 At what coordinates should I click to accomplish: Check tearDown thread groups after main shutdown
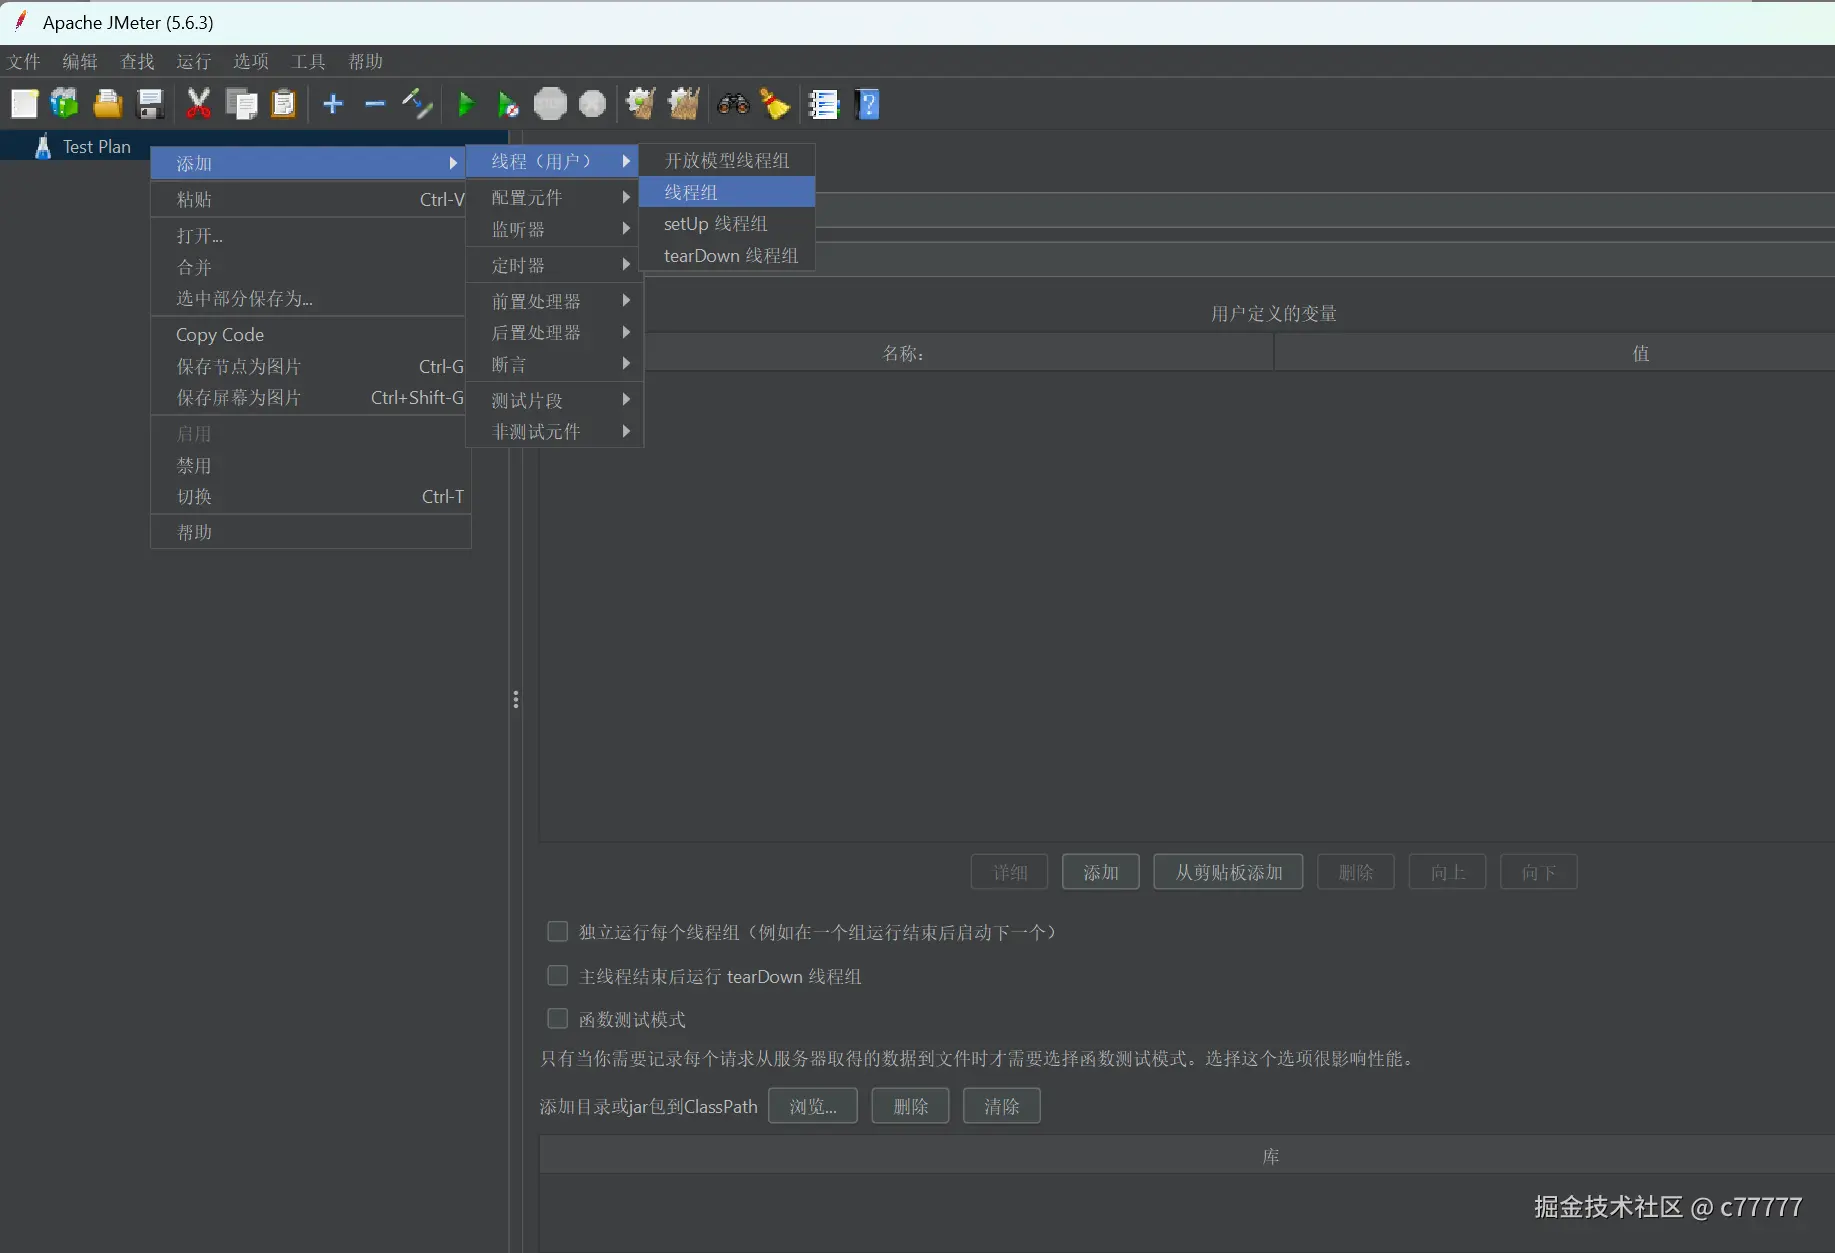point(558,976)
